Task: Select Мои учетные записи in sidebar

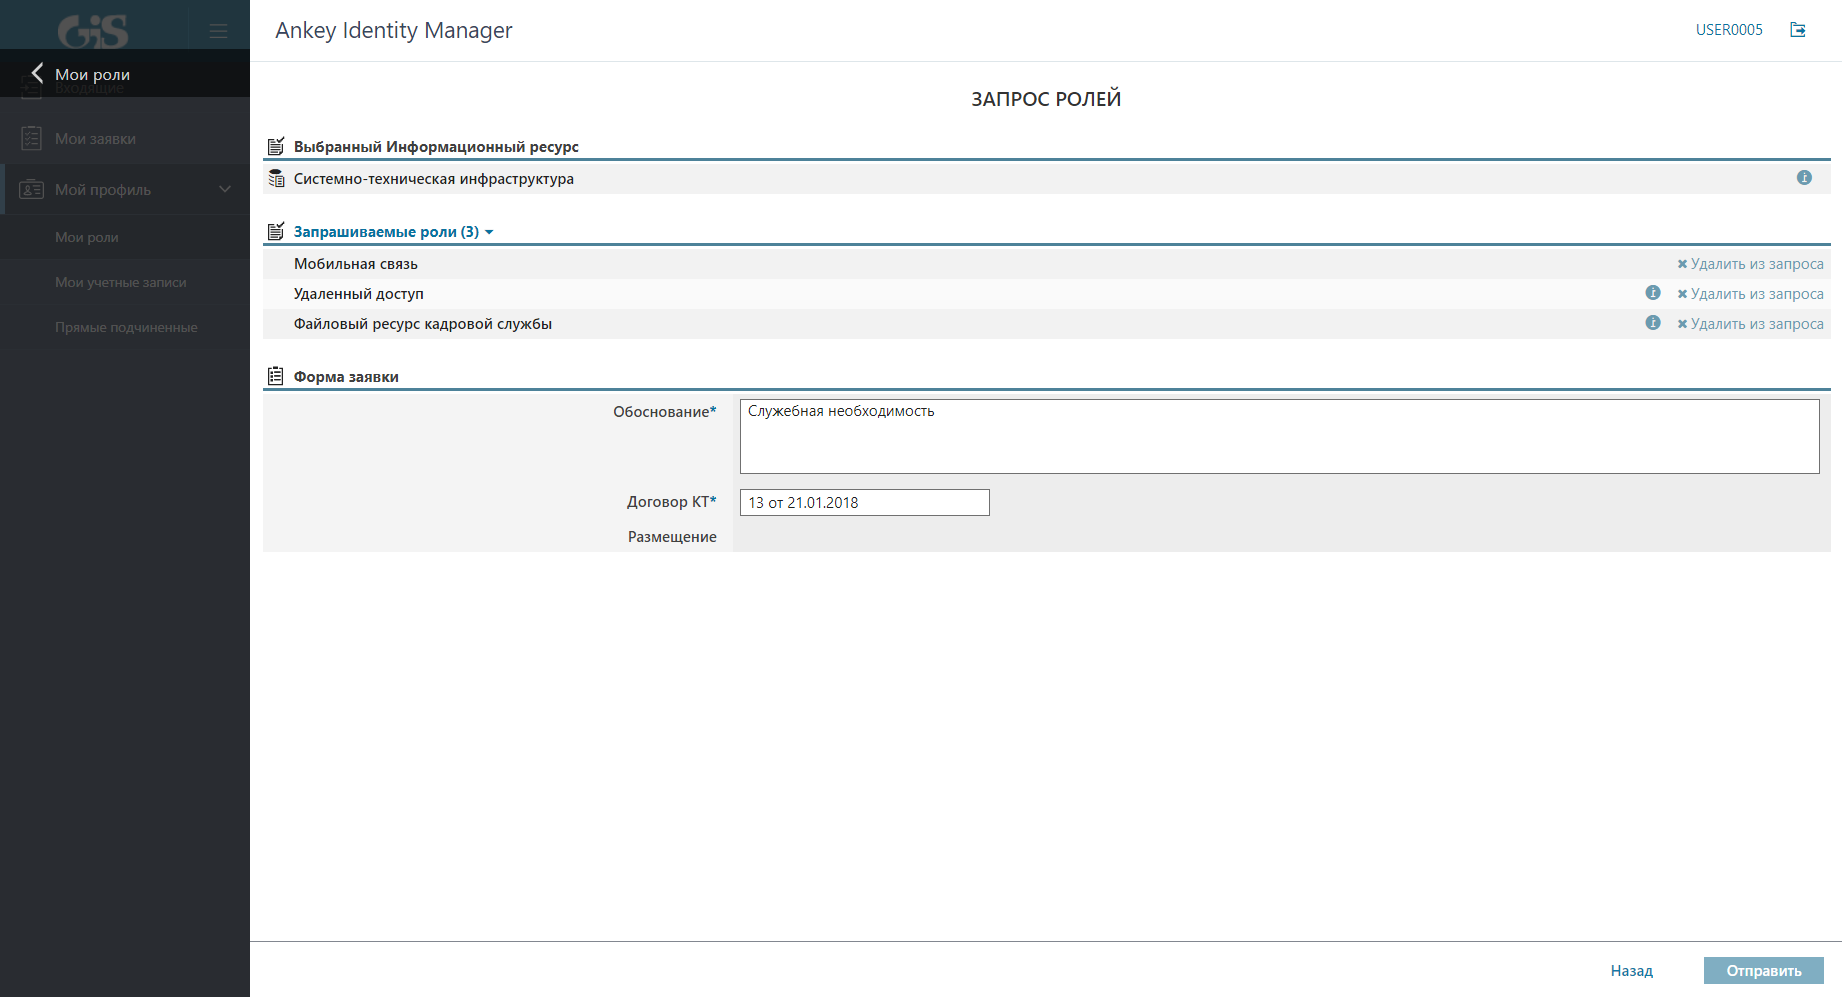Action: (x=120, y=283)
